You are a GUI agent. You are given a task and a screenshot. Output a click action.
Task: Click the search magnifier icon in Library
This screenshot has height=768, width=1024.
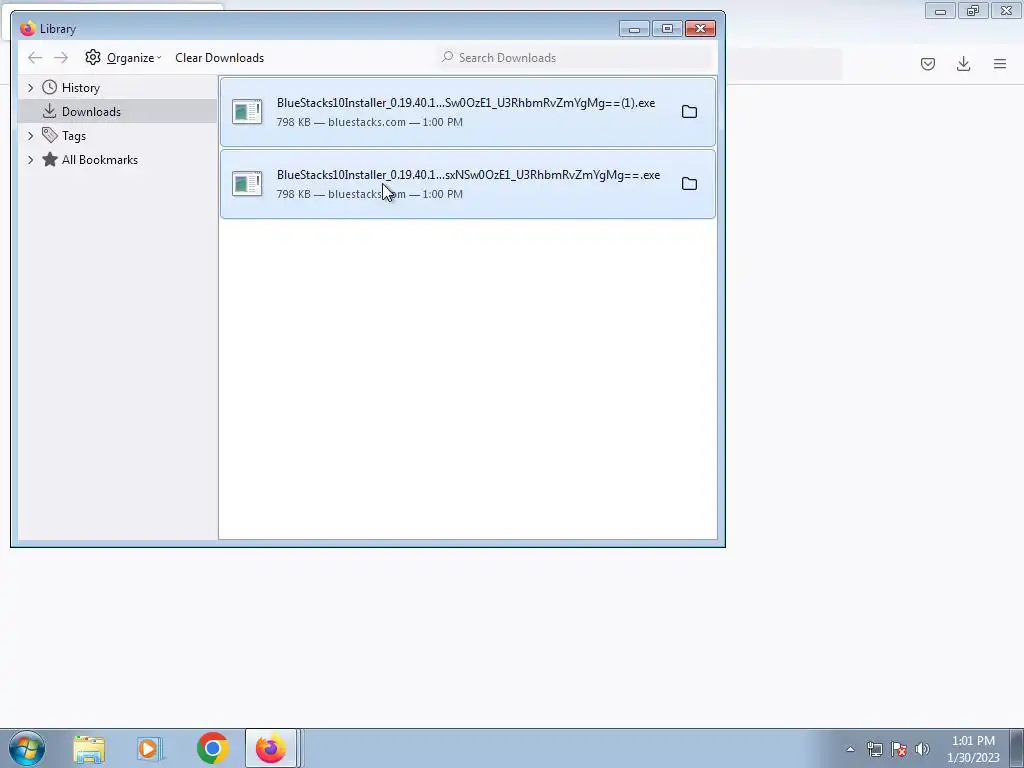pyautogui.click(x=447, y=57)
